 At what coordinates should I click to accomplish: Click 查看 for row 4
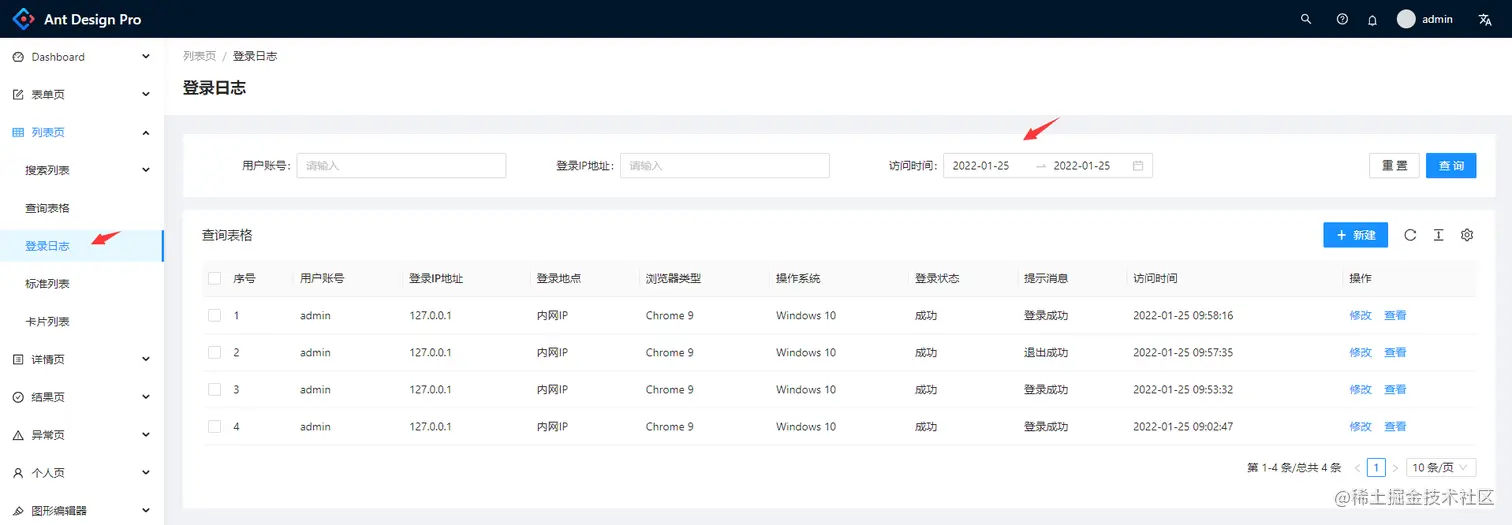pyautogui.click(x=1395, y=426)
